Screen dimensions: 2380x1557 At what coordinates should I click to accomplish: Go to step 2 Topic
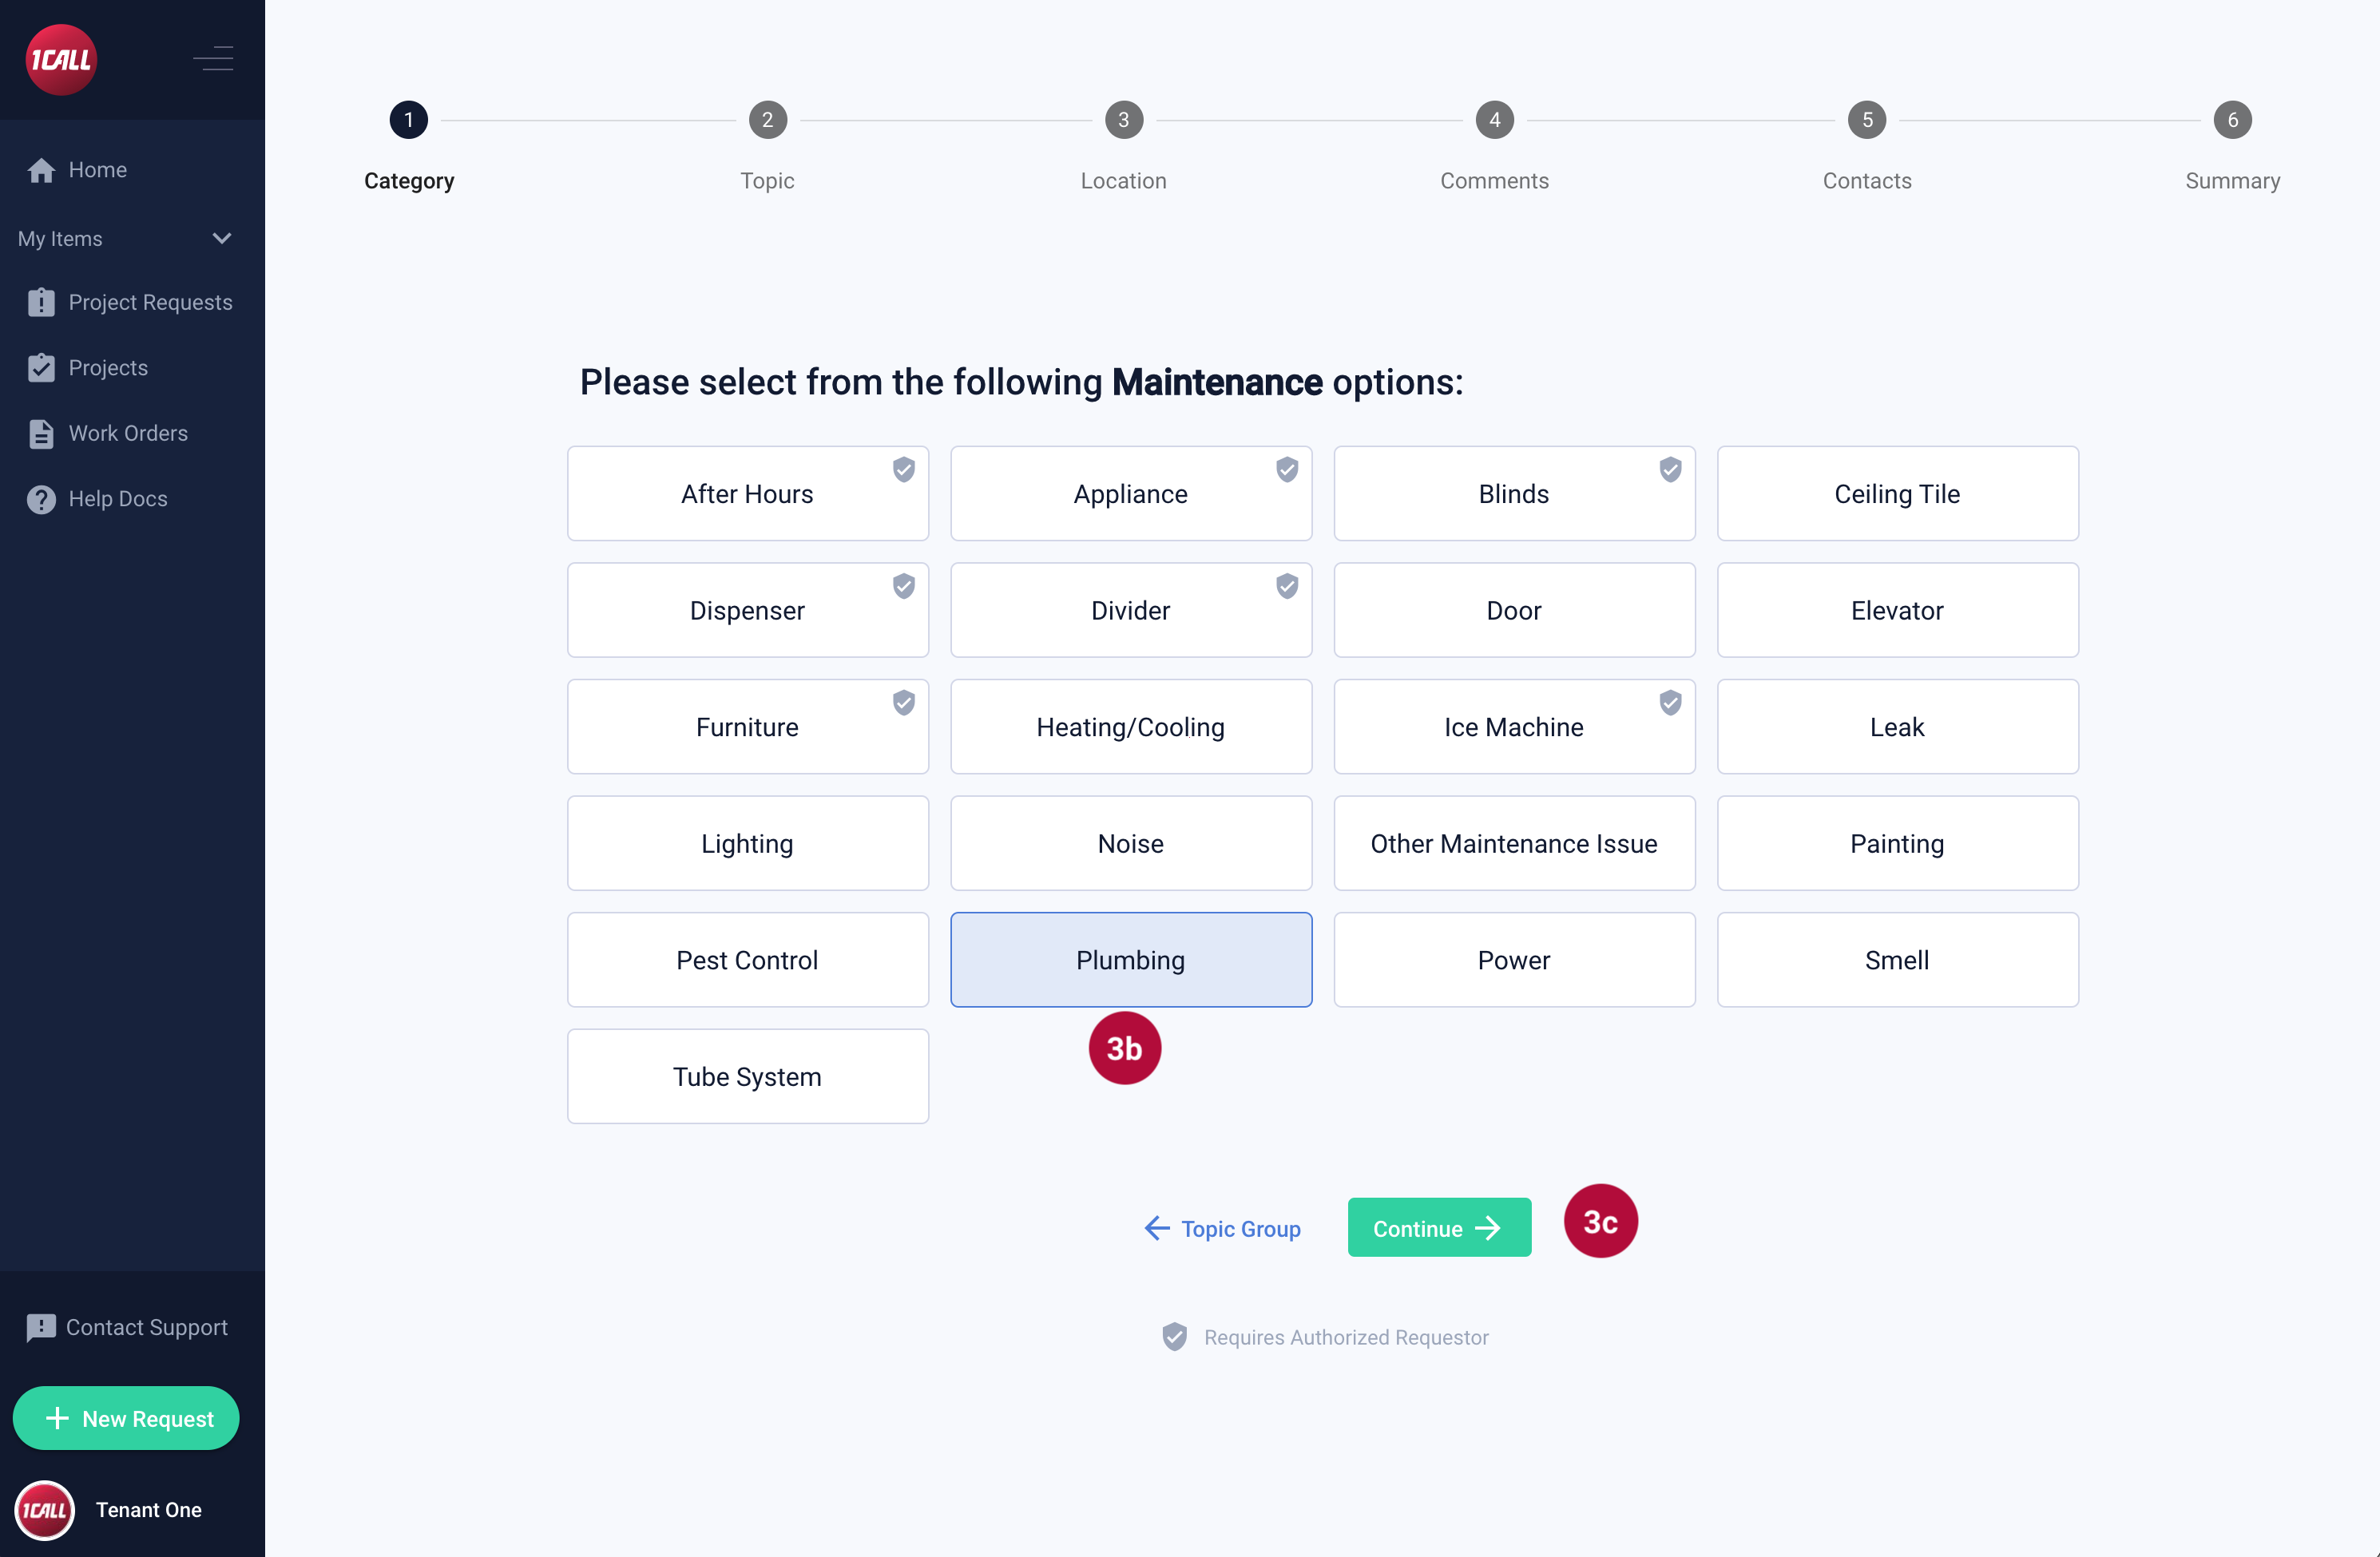(767, 120)
